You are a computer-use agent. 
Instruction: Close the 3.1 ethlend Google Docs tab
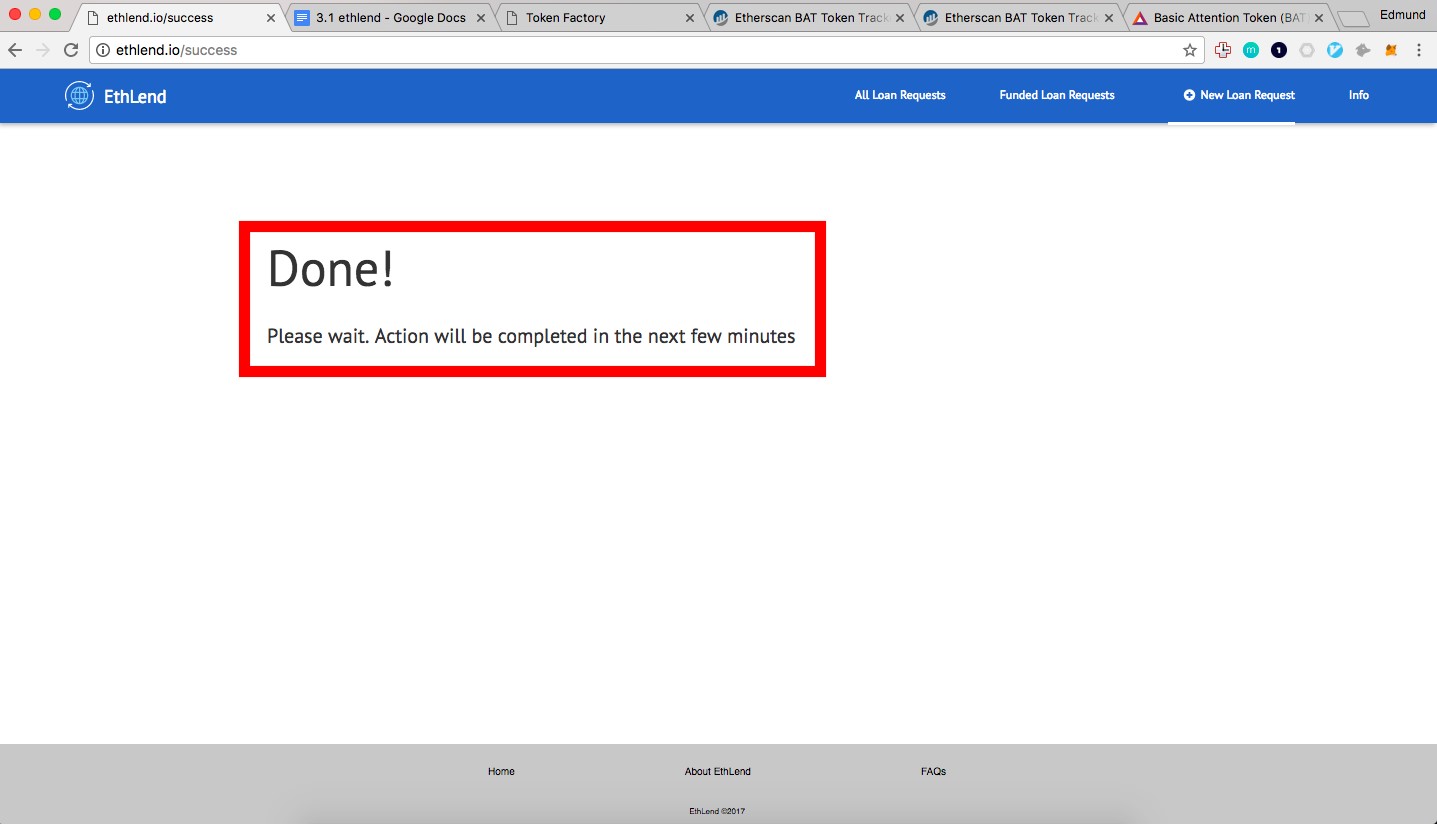point(480,18)
